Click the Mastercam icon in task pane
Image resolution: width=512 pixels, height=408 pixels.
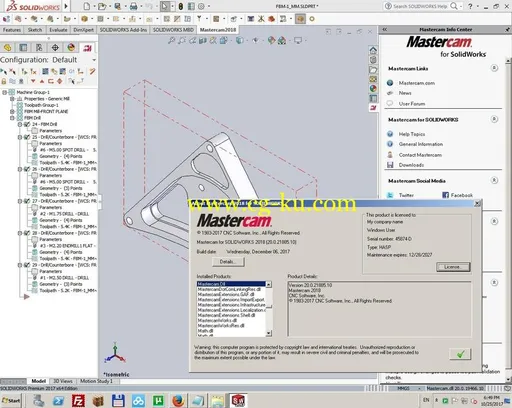click(373, 107)
